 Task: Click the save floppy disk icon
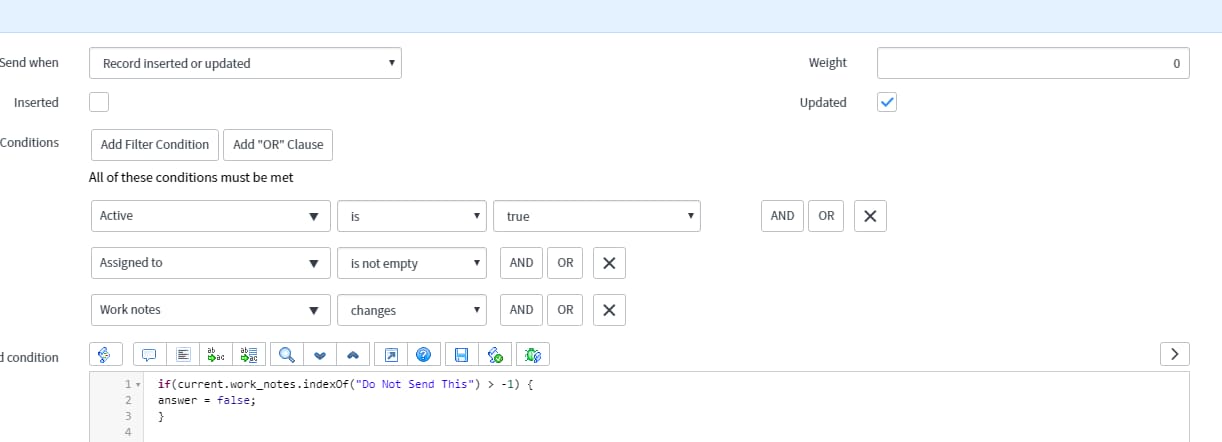[x=461, y=354]
